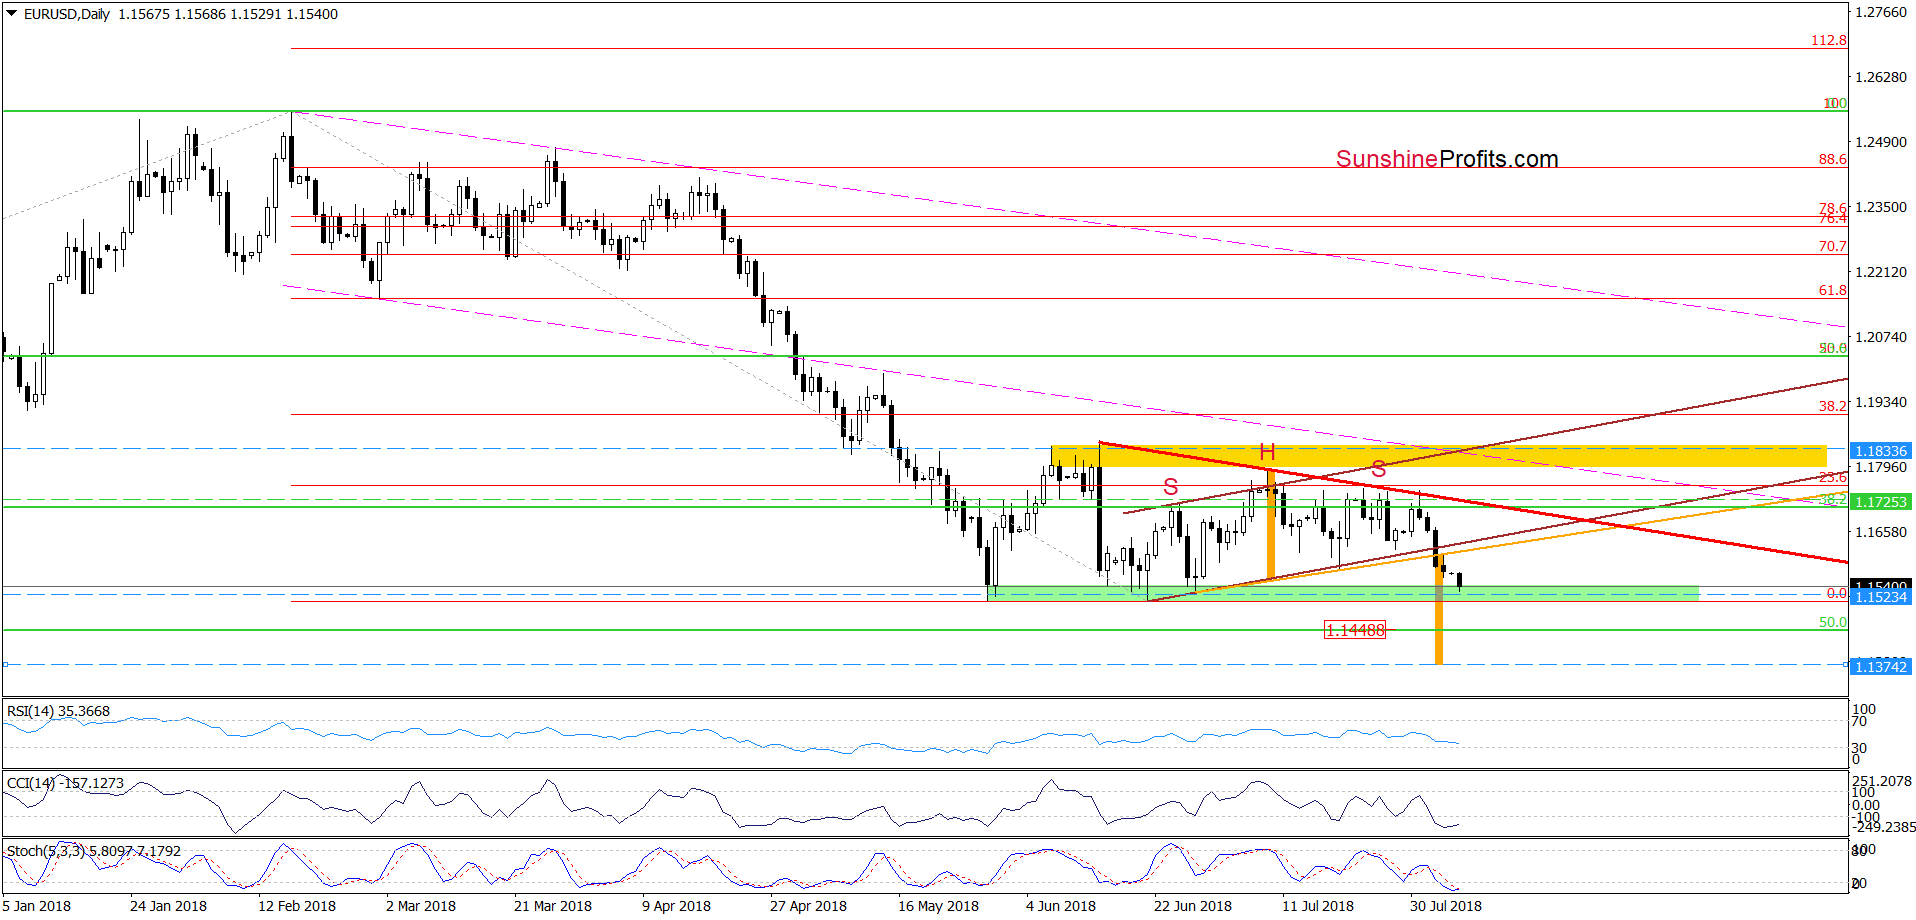Image resolution: width=1916 pixels, height=920 pixels.
Task: Click the 1.19340 price axis value
Action: click(x=1881, y=402)
